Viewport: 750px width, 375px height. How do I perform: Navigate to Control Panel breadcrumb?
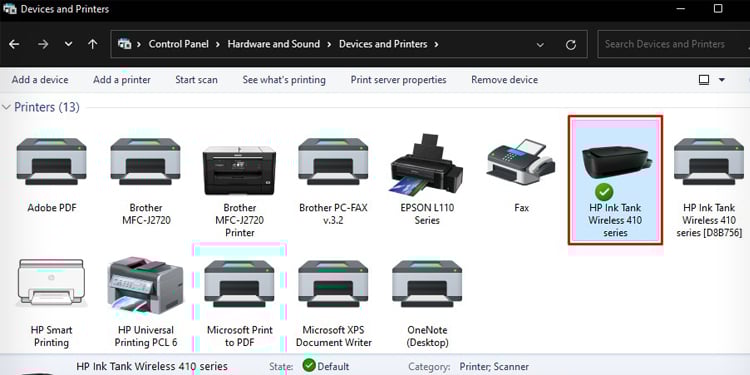(x=179, y=44)
